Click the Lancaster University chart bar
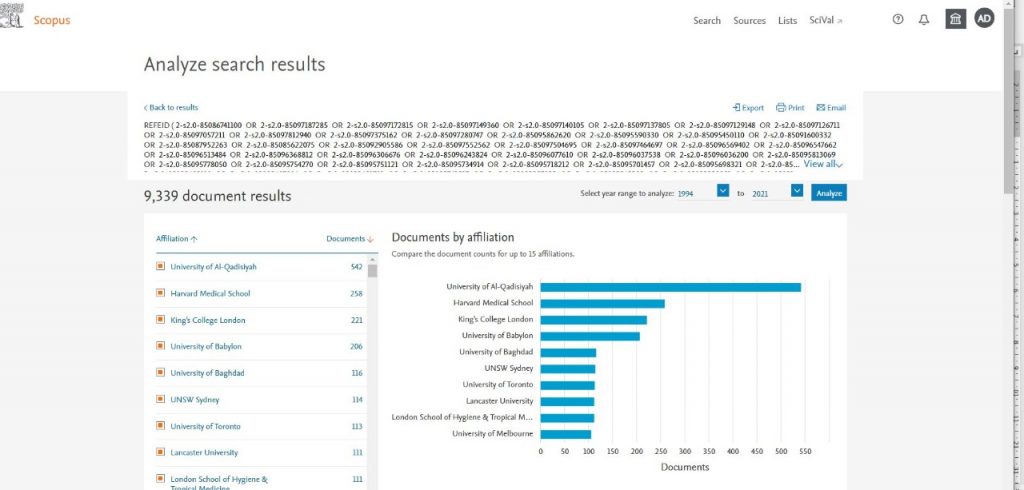 (x=568, y=401)
